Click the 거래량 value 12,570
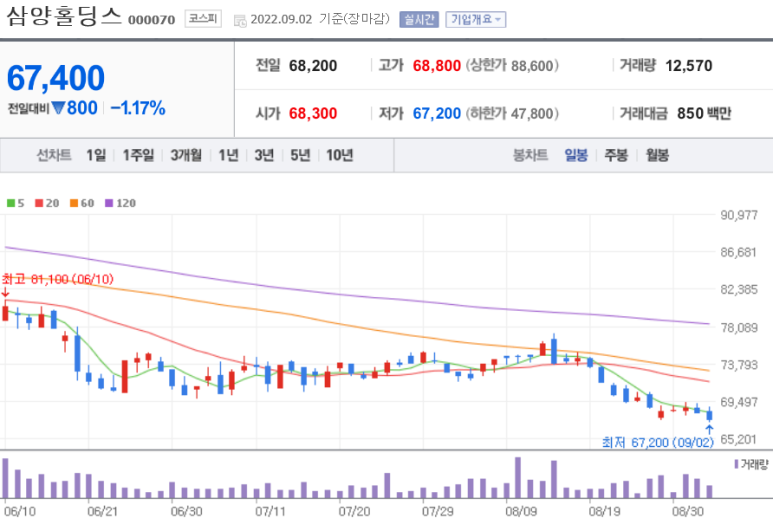The height and width of the screenshot is (518, 773). click(689, 66)
